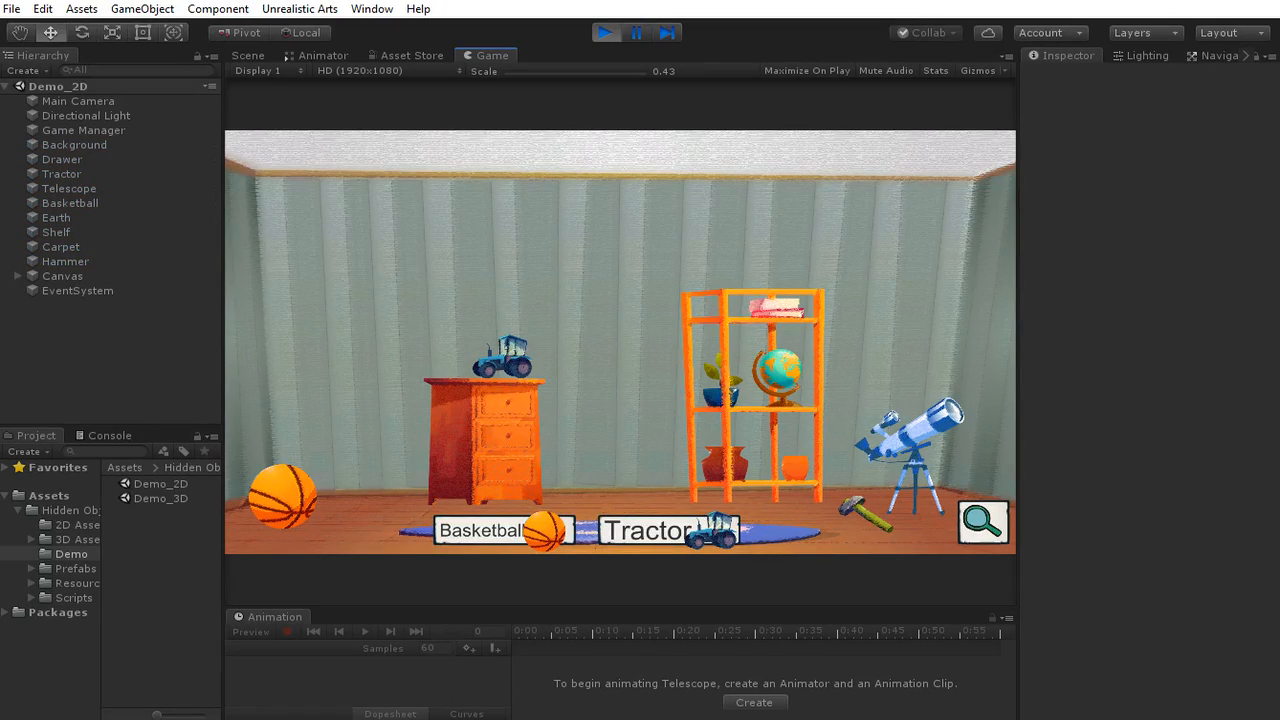Viewport: 1280px width, 720px height.
Task: Toggle Mute Audio in Game view
Action: (x=885, y=71)
